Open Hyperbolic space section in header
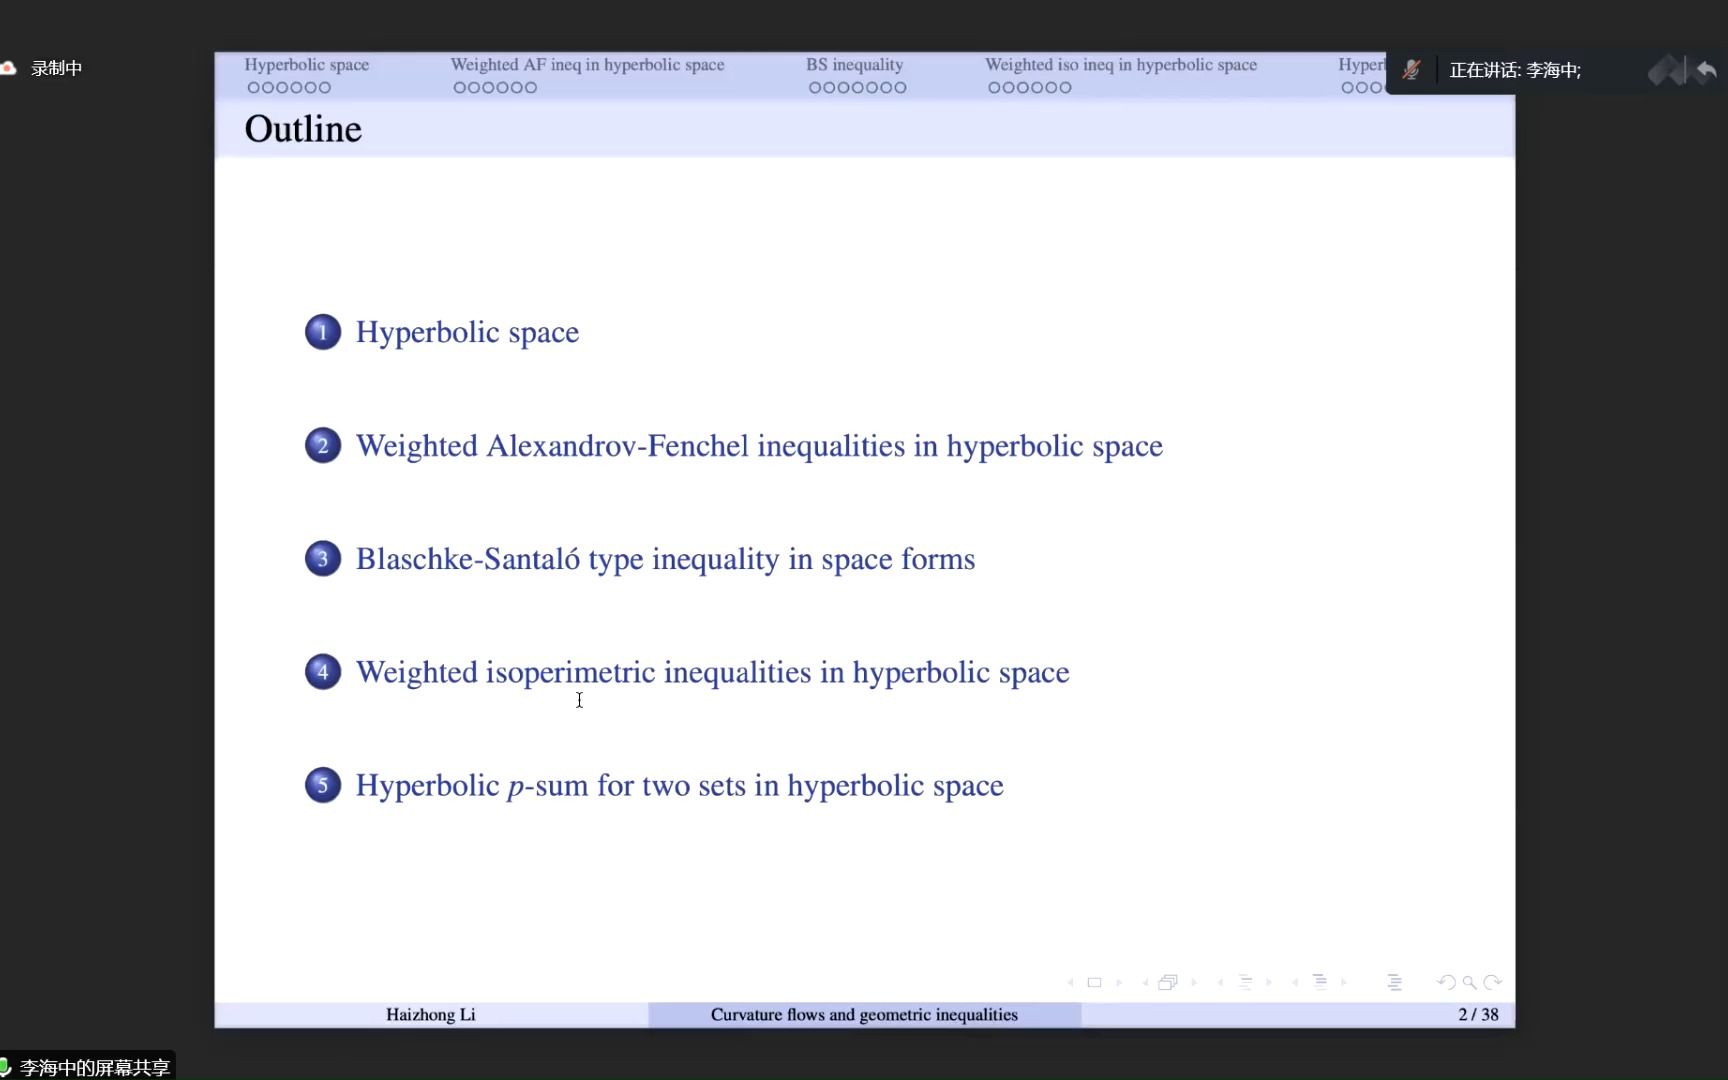This screenshot has width=1728, height=1080. coord(307,65)
